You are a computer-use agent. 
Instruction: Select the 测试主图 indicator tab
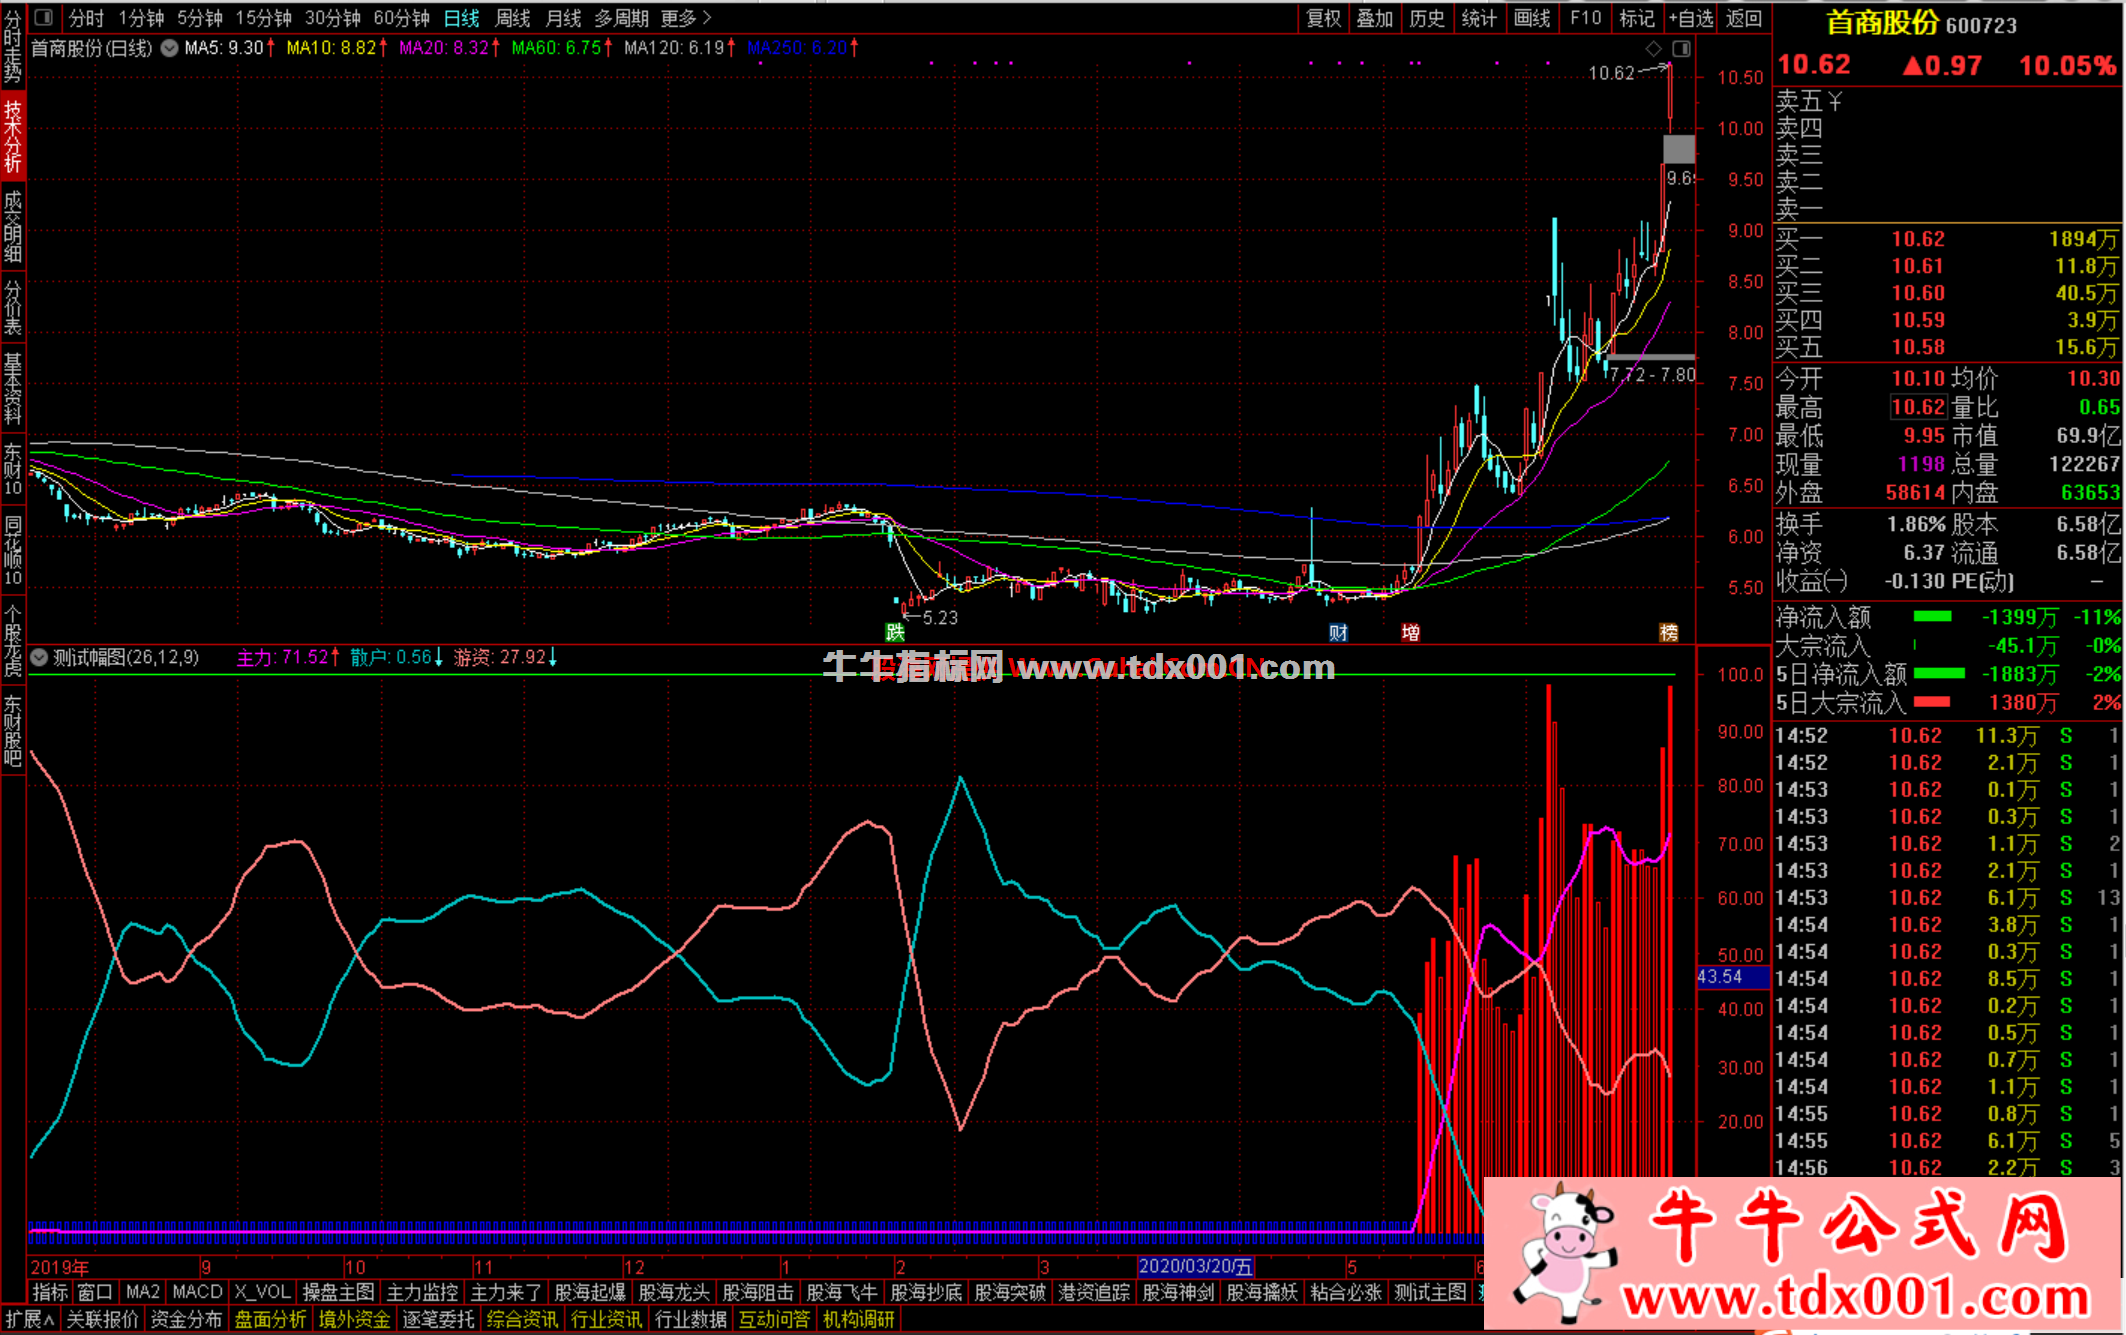[1431, 1292]
